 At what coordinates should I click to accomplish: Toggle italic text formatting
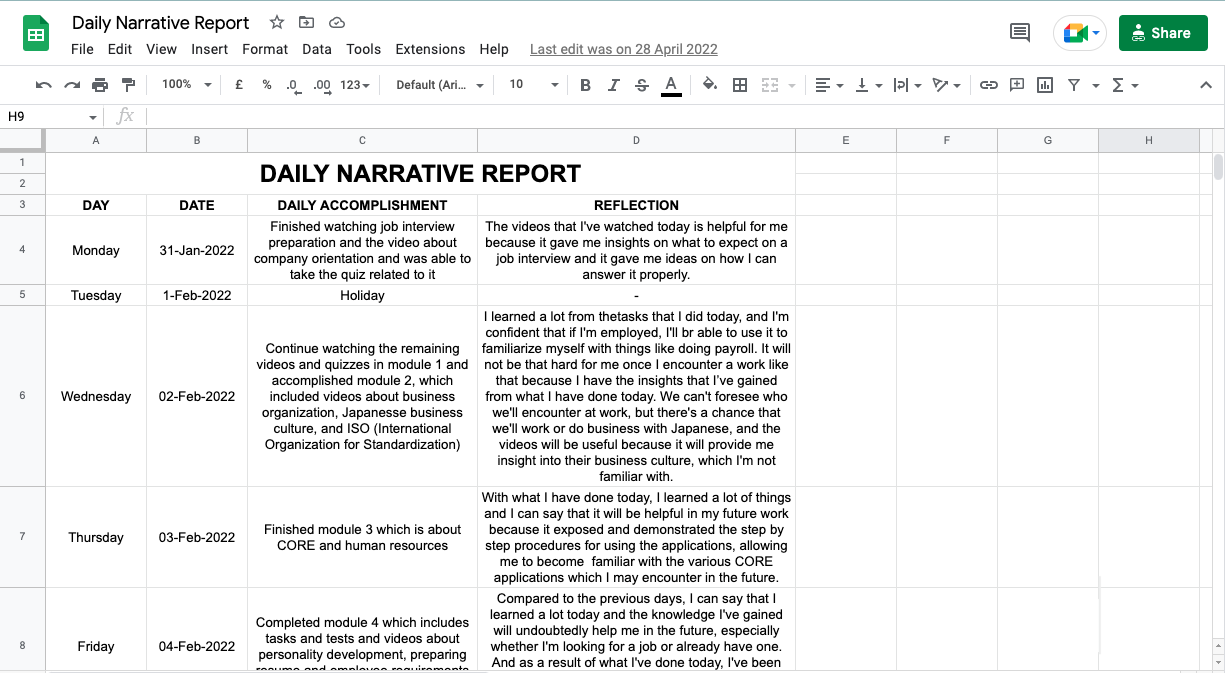614,85
